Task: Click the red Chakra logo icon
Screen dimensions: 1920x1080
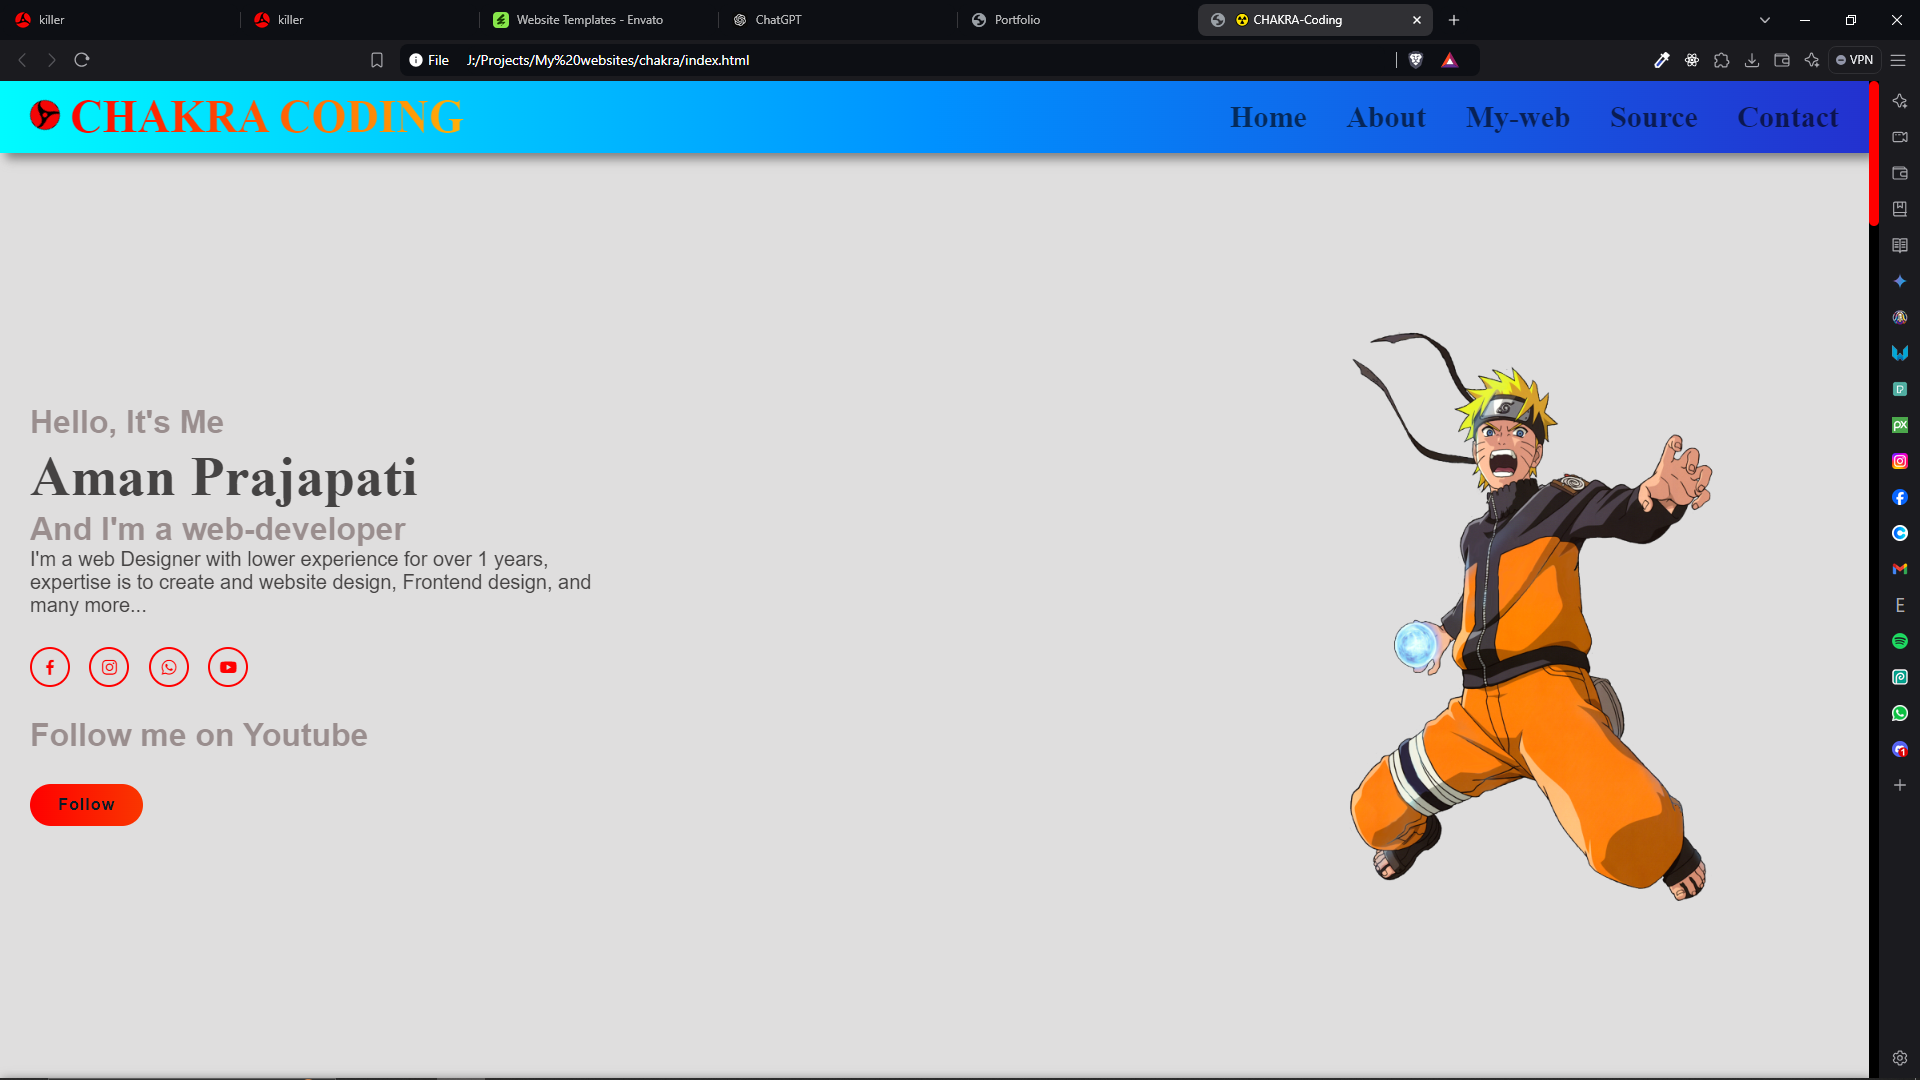Action: point(45,115)
